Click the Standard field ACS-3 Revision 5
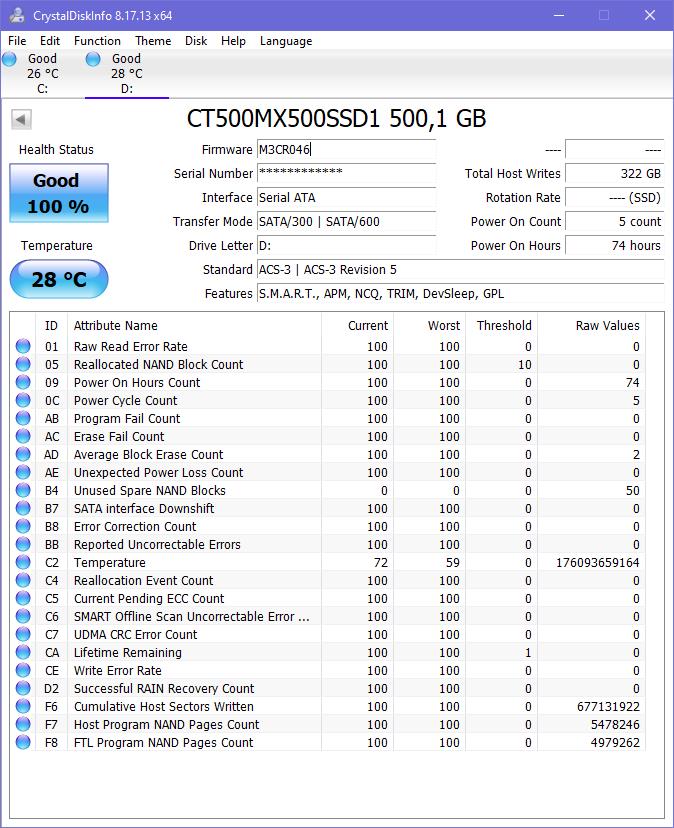 [461, 269]
